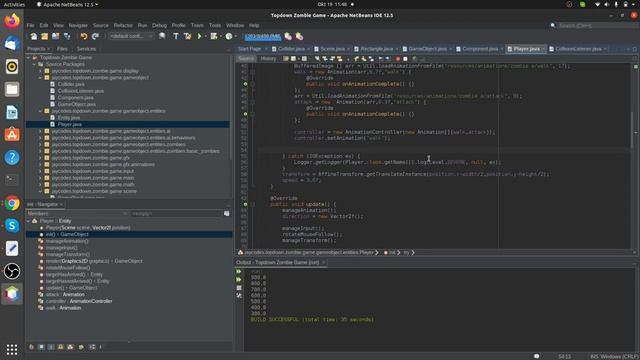Image resolution: width=640 pixels, height=360 pixels.
Task: Toggle Show Fields filter in Navigator
Action: click(x=41, y=347)
